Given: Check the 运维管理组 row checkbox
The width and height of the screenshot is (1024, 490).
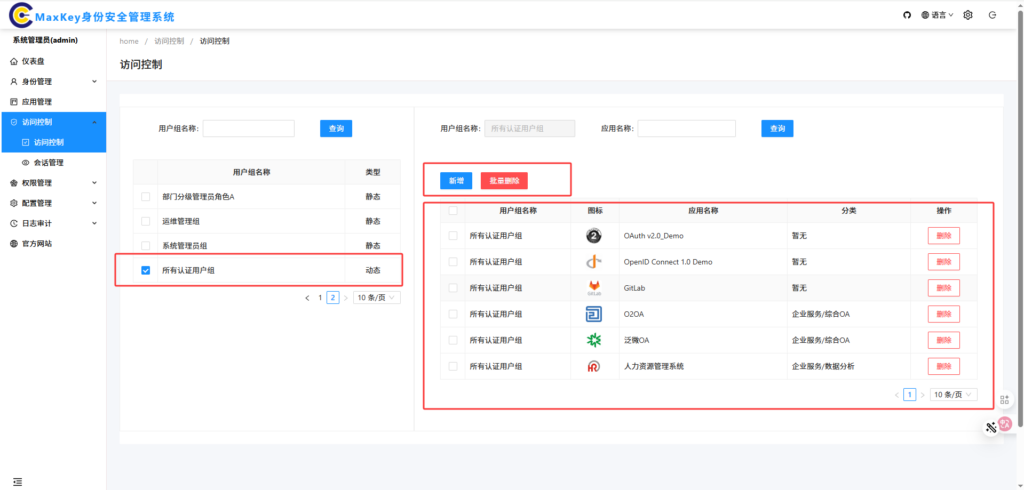Looking at the screenshot, I should click(146, 221).
